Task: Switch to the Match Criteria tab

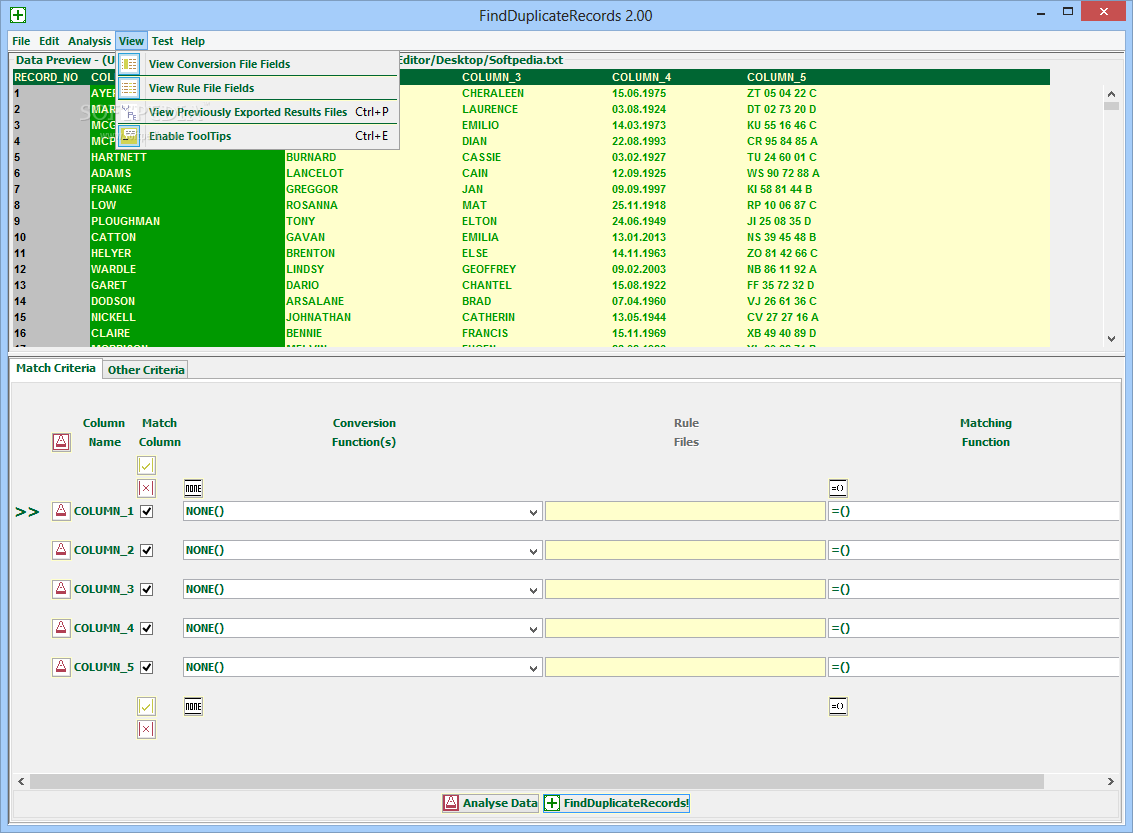Action: (x=56, y=368)
